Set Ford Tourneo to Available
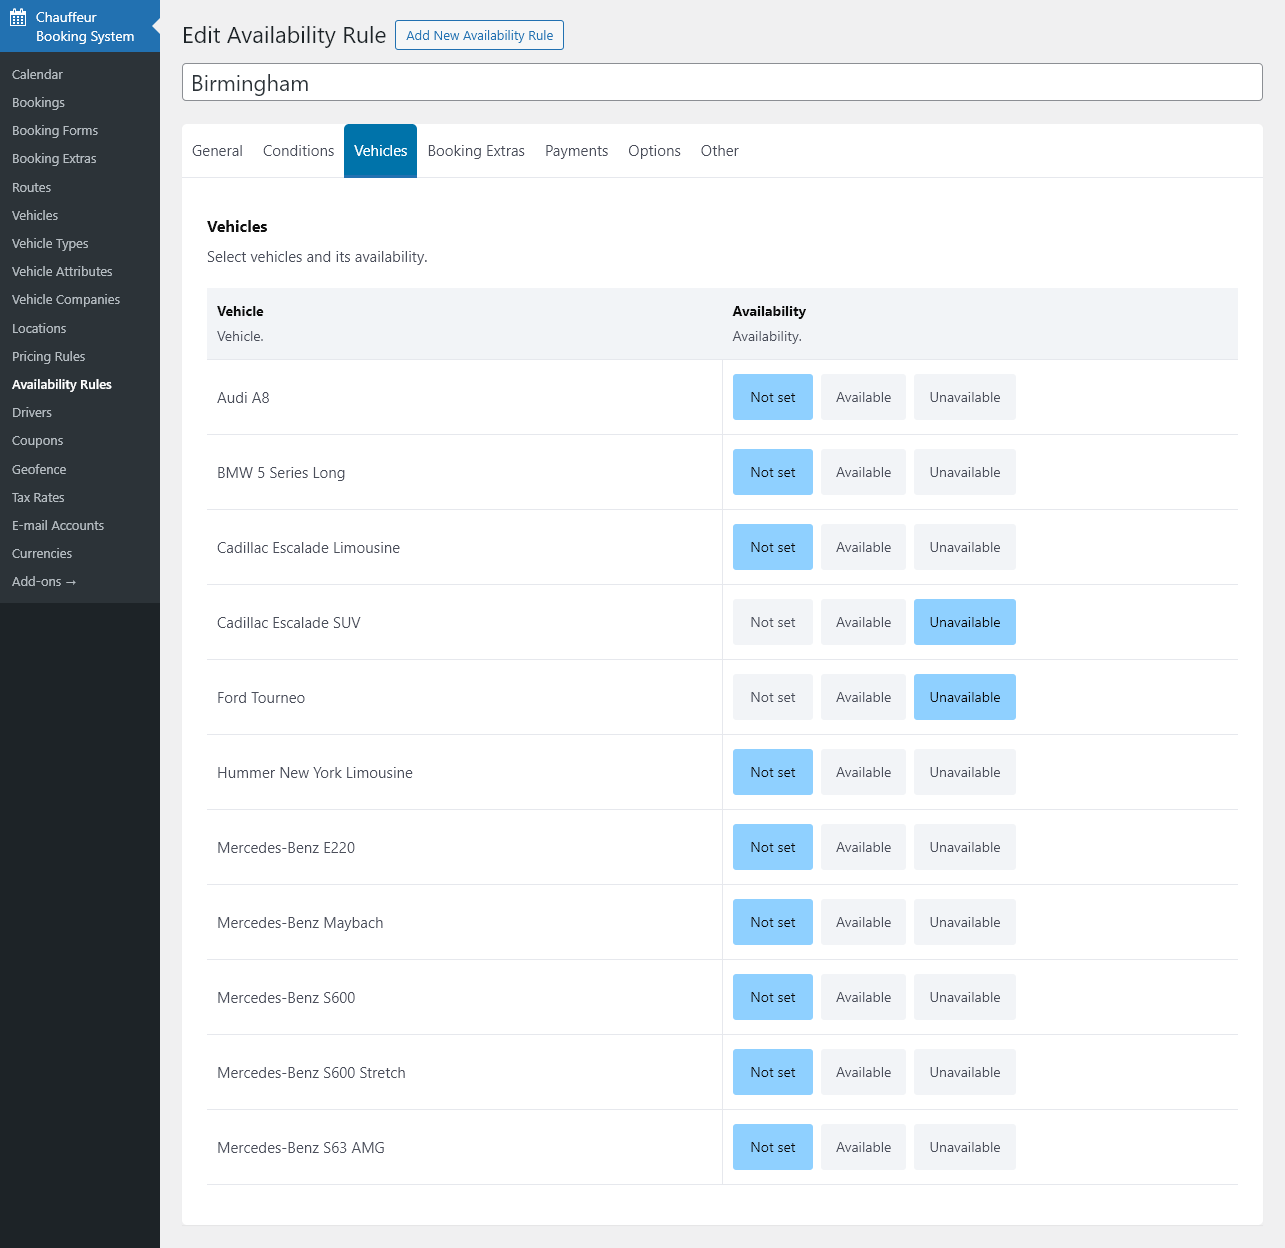The height and width of the screenshot is (1248, 1285). (863, 697)
